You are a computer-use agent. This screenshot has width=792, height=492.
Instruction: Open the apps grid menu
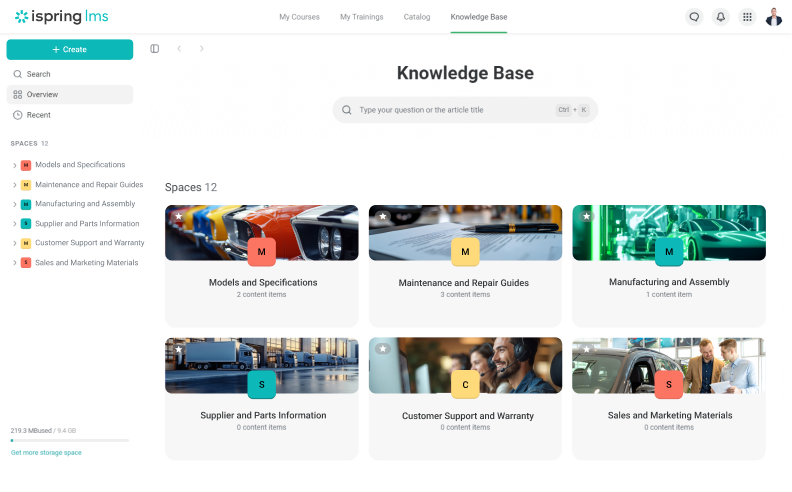pyautogui.click(x=747, y=17)
